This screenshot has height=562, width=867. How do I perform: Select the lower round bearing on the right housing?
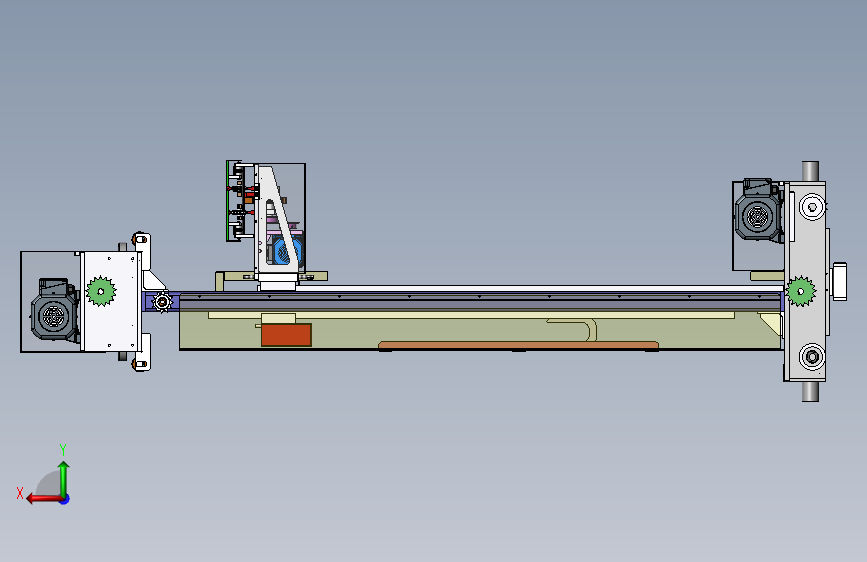[812, 357]
